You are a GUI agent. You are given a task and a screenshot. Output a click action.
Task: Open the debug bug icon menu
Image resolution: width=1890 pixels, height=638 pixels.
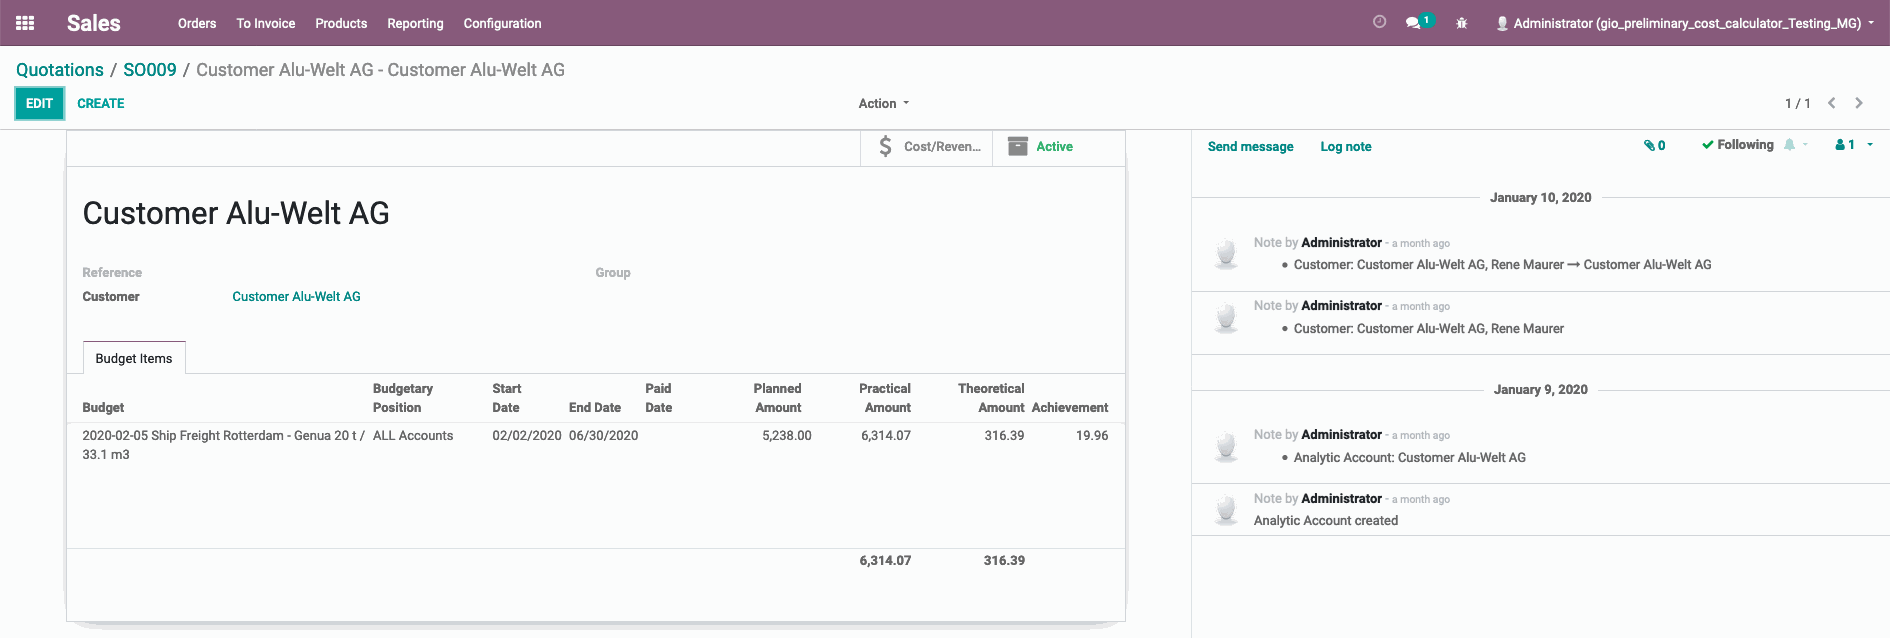(1461, 23)
